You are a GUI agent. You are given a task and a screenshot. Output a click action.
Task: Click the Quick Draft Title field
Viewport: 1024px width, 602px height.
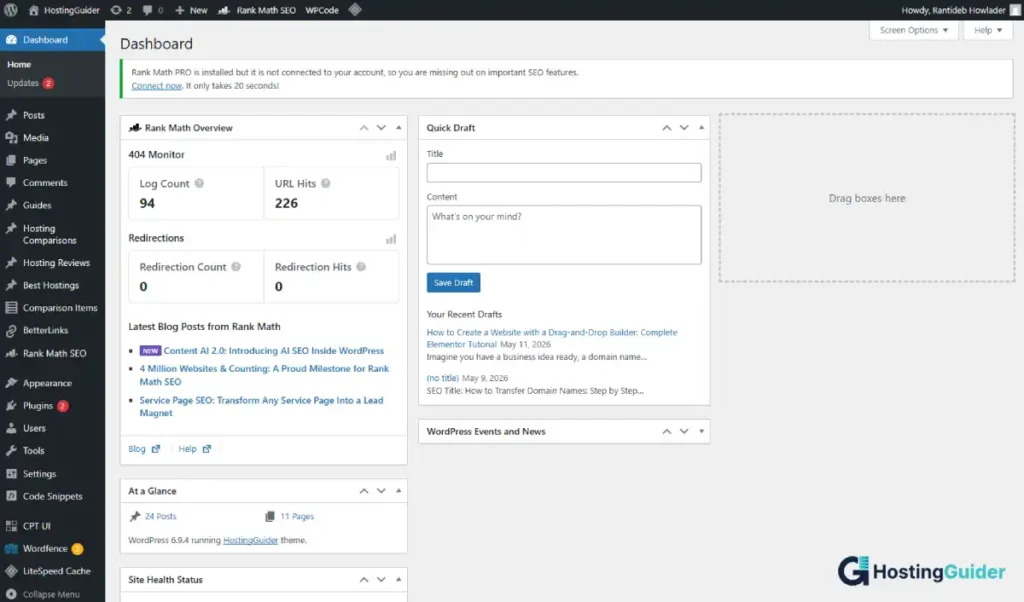pos(564,173)
